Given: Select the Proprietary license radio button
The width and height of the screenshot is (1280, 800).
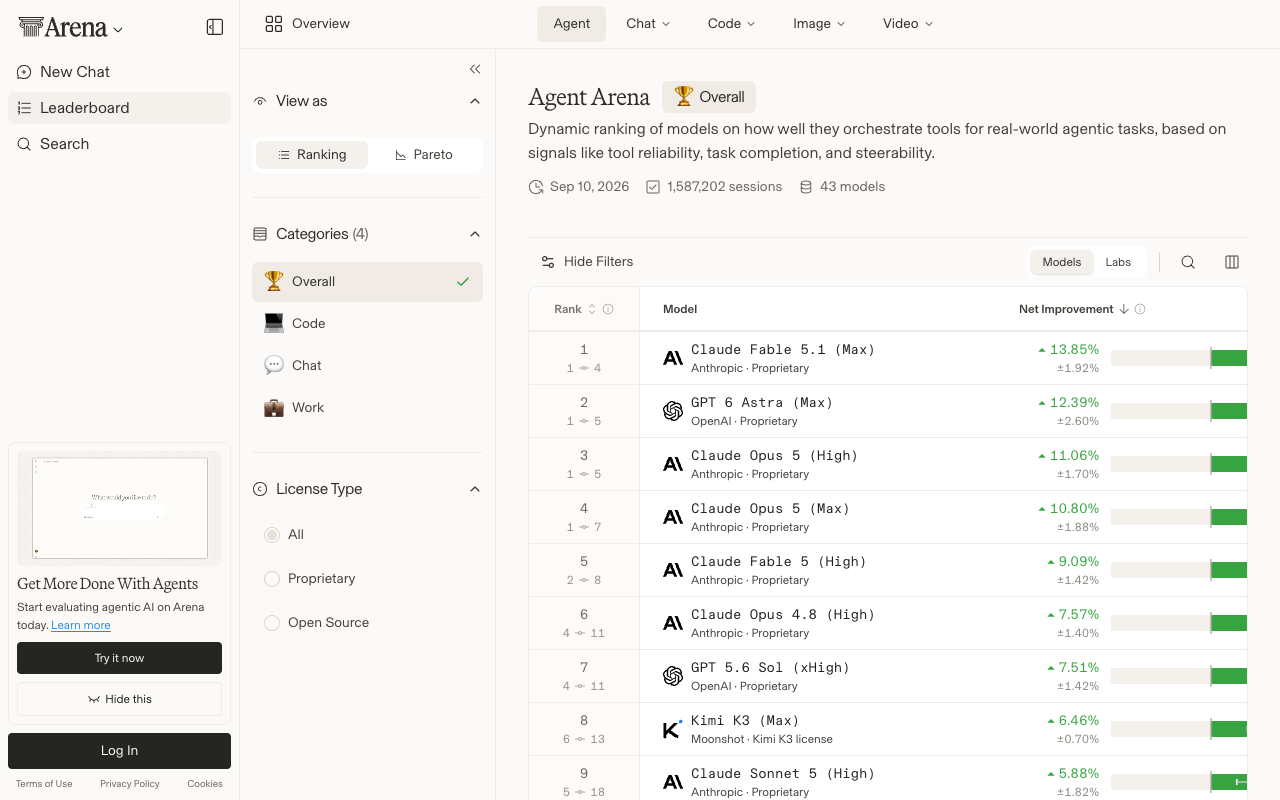Looking at the screenshot, I should (272, 579).
